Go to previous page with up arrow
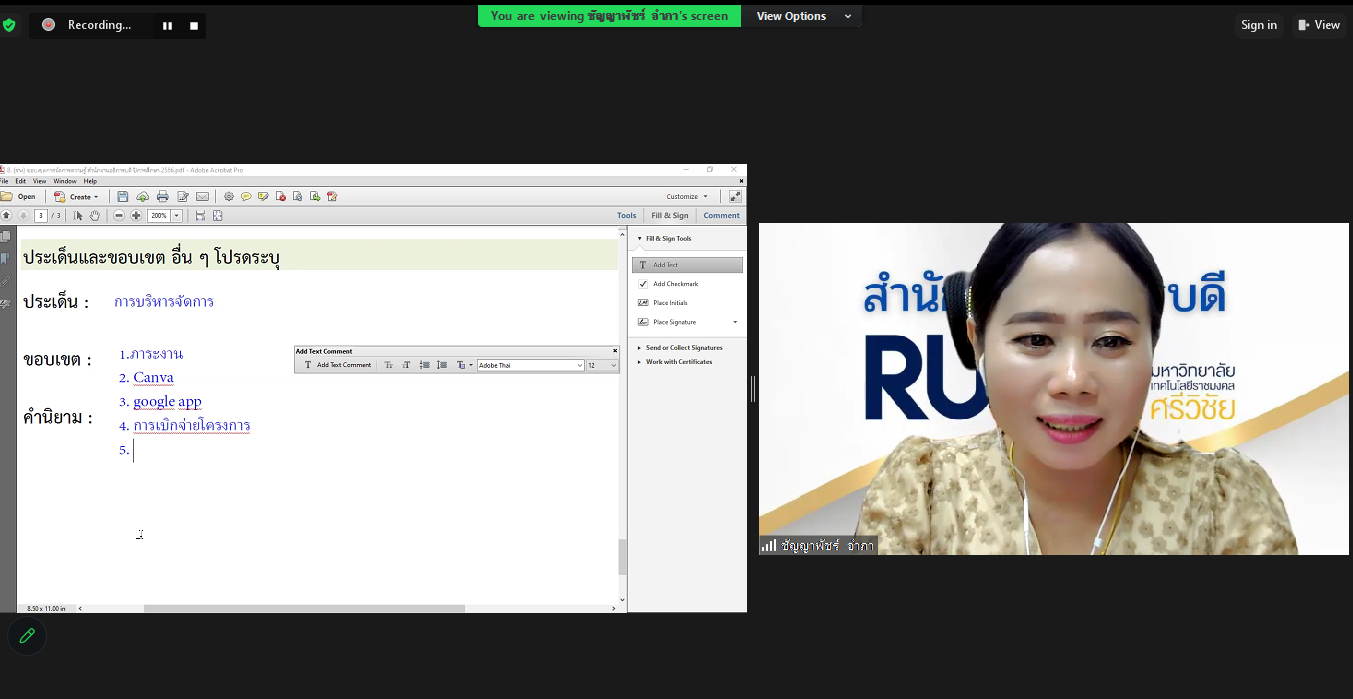 (7, 216)
